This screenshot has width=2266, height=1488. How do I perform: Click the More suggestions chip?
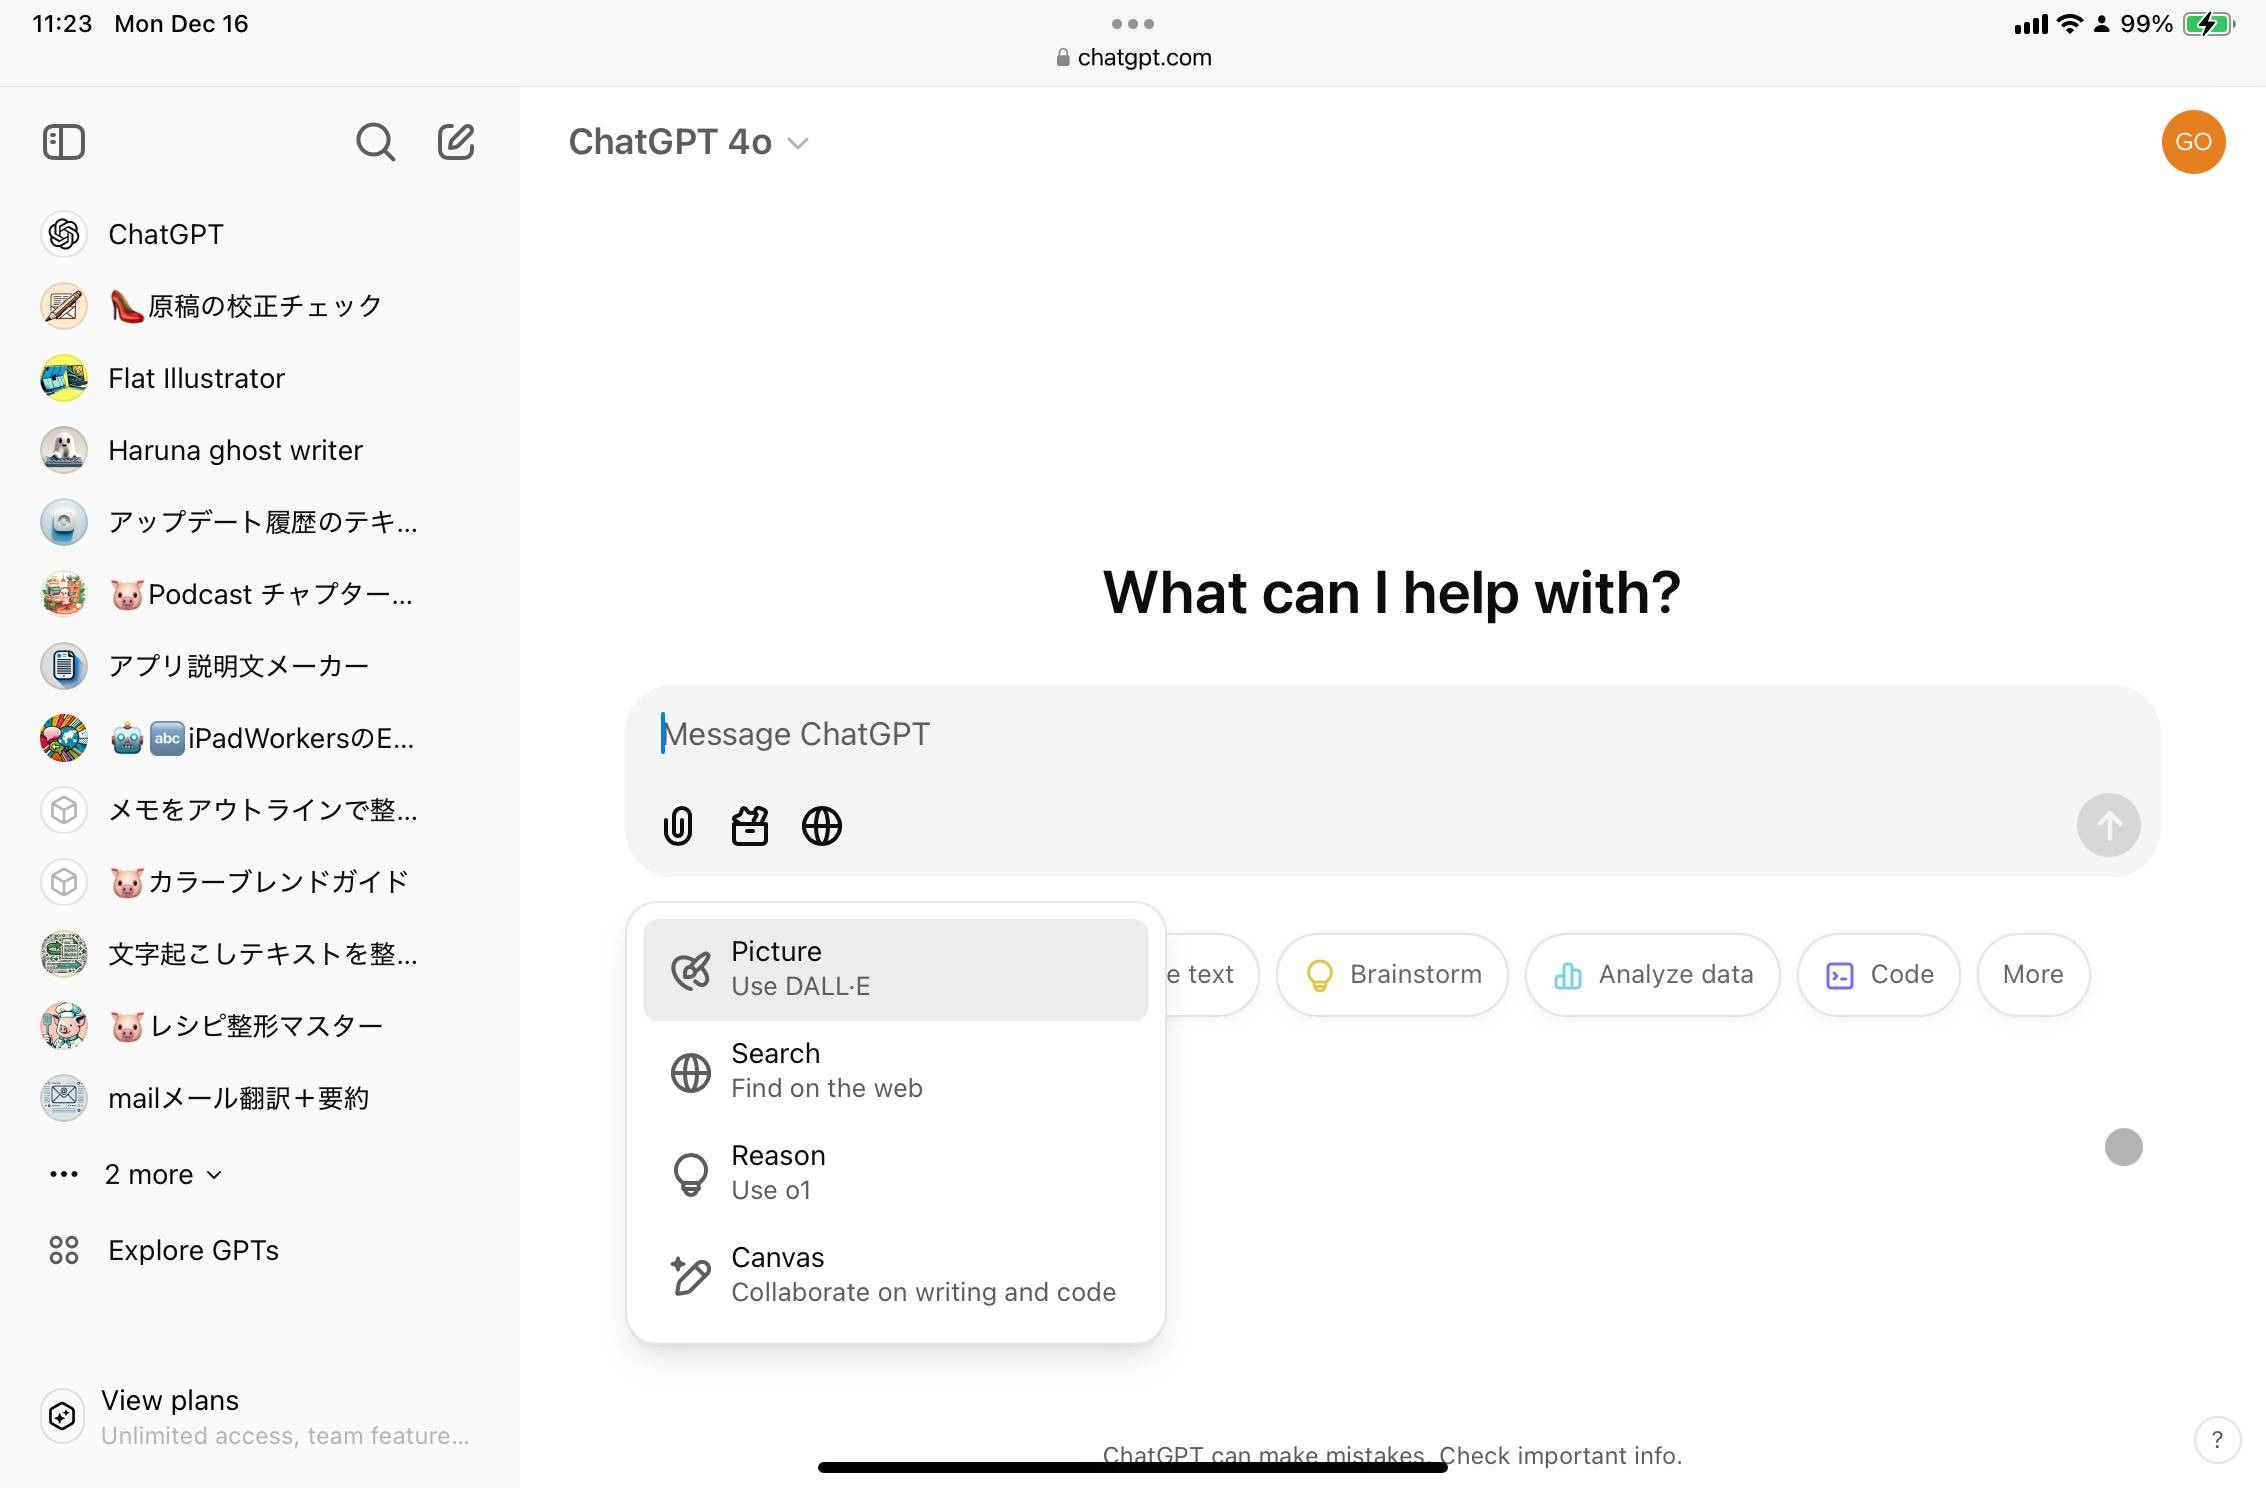[x=2032, y=974]
